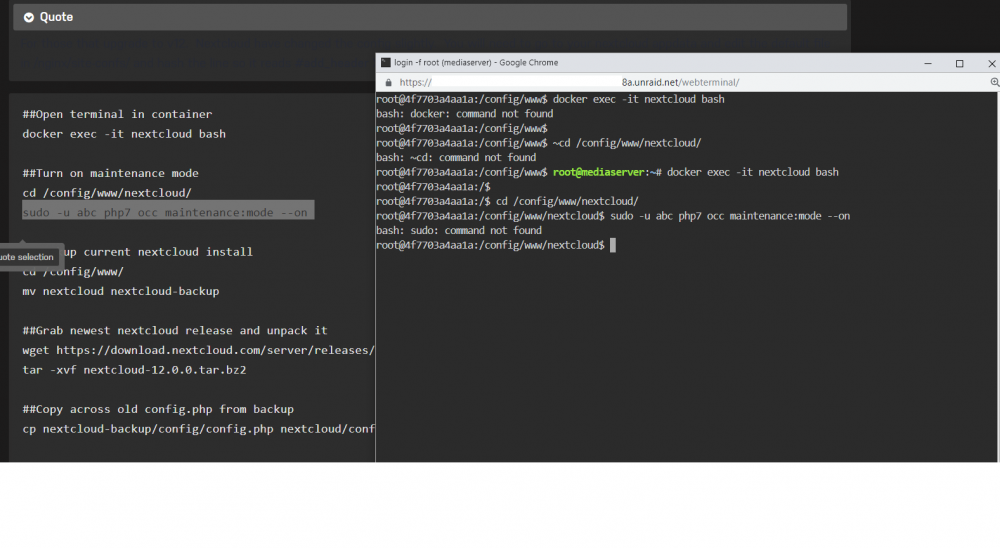This screenshot has height=548, width=1000.
Task: Click the padlock icon in the address bar
Action: (x=388, y=82)
